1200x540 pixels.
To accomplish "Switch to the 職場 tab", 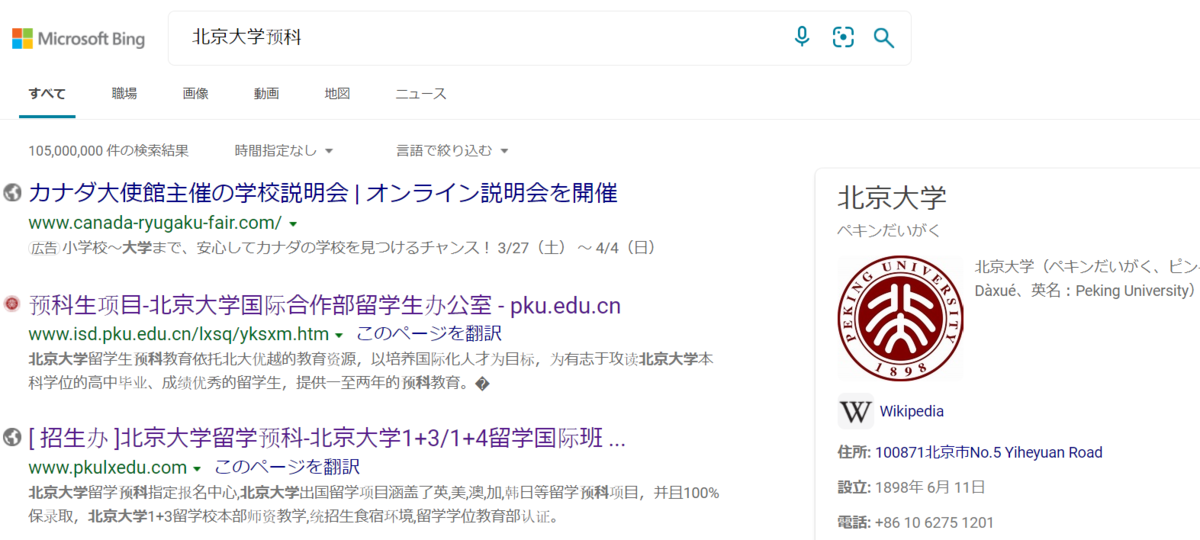I will 125,94.
